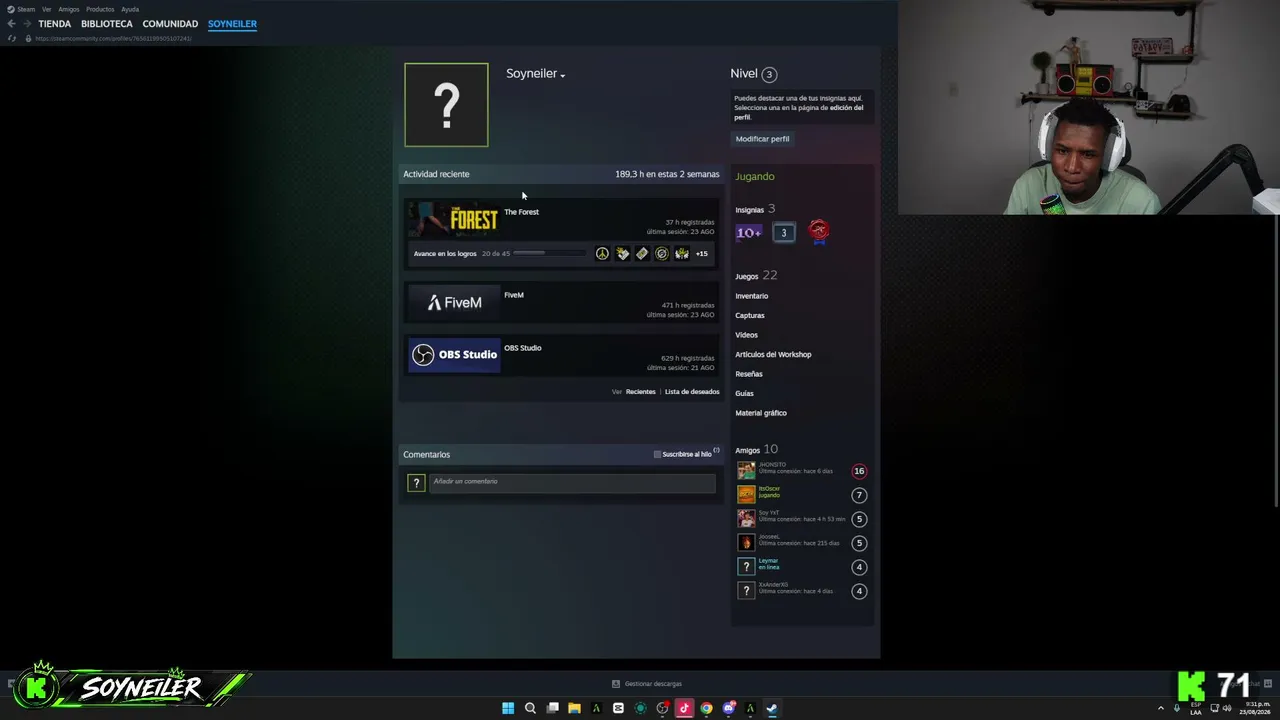Viewport: 1280px width, 720px height.
Task: Open the 10+ games owned badge
Action: [749, 232]
